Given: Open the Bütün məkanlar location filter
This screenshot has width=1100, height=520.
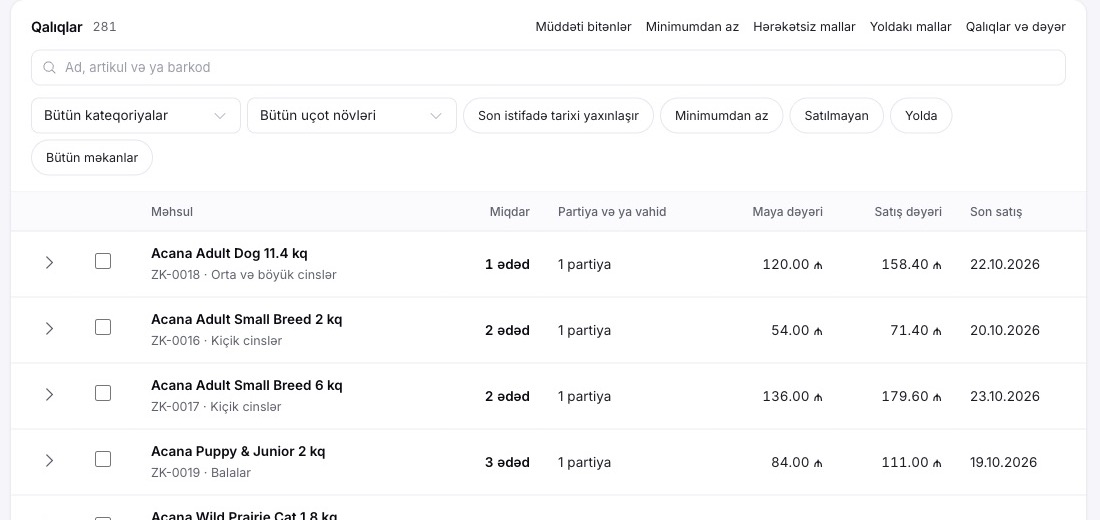Looking at the screenshot, I should pos(92,158).
